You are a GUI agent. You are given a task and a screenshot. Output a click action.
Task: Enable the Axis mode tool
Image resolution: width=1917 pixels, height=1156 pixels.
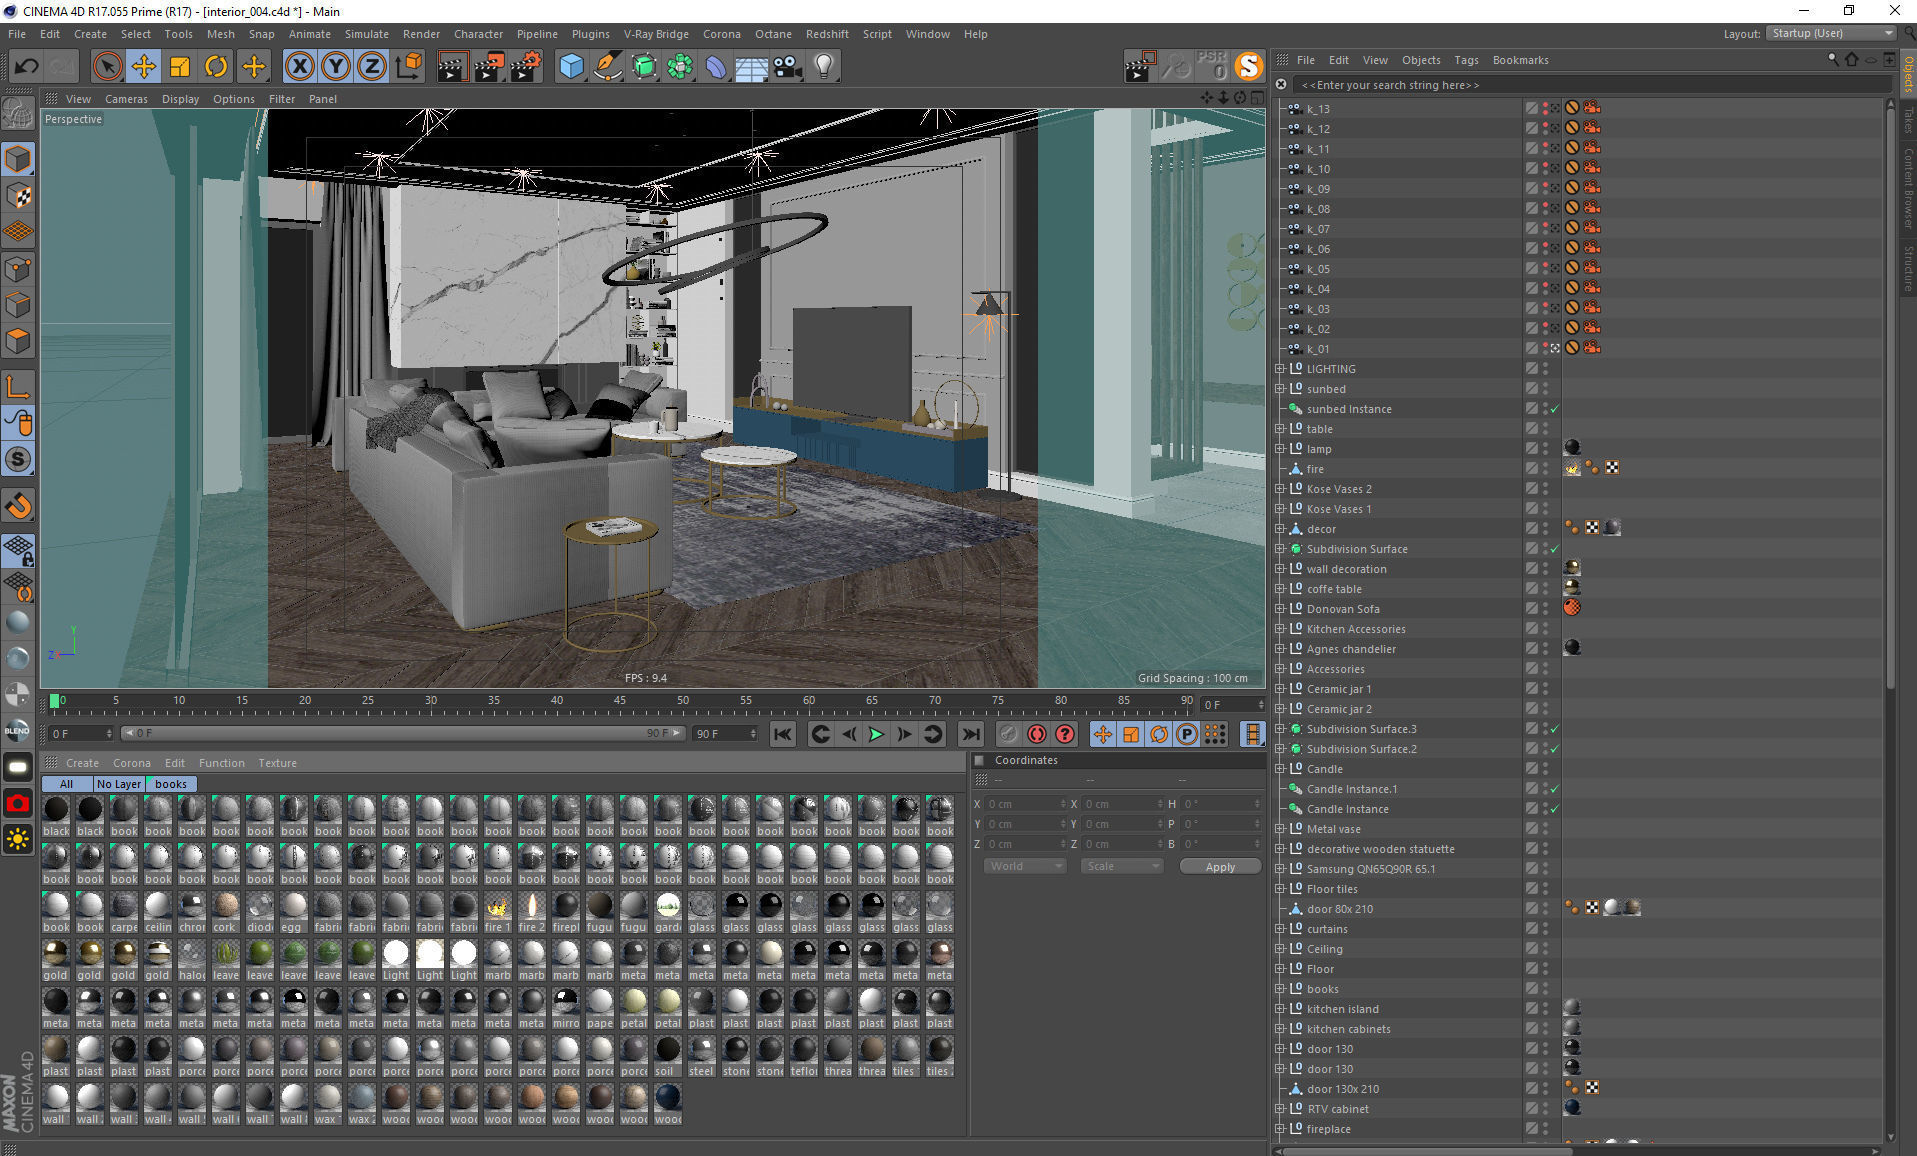(18, 387)
